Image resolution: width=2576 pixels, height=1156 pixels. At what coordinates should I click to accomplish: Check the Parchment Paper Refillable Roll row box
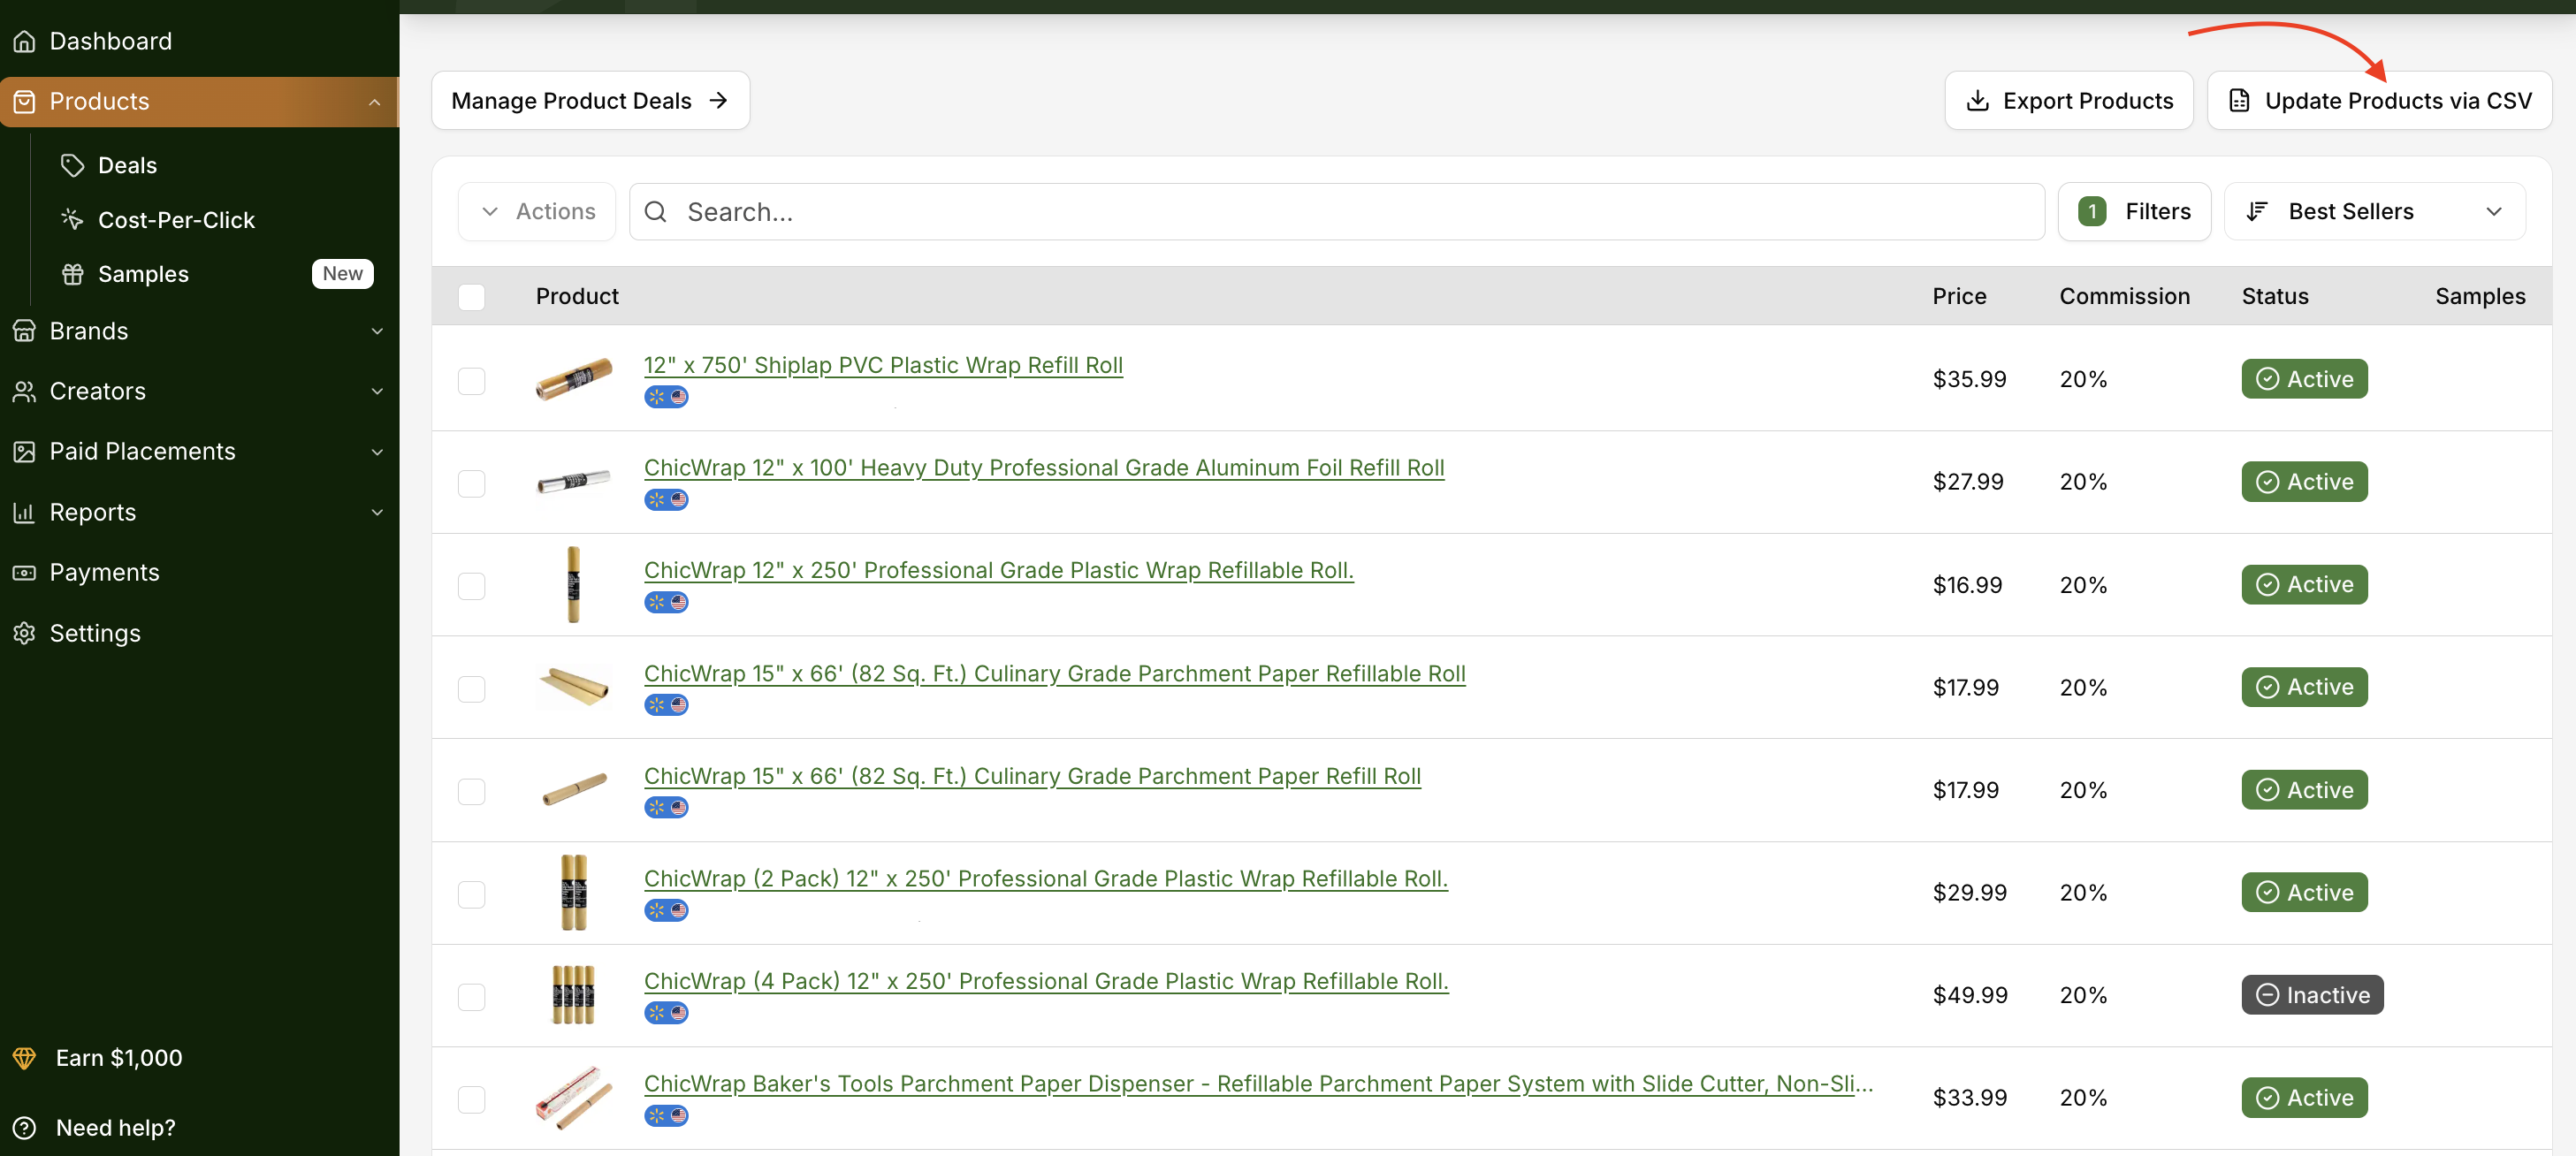click(471, 689)
